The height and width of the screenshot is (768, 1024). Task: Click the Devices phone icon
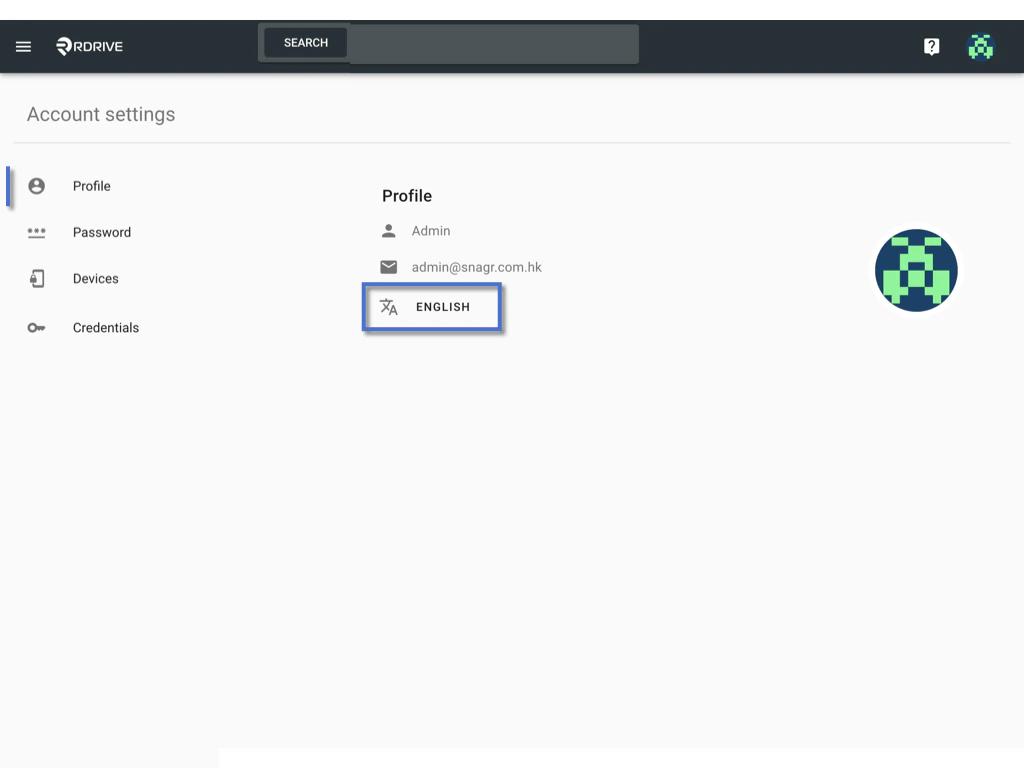point(37,278)
